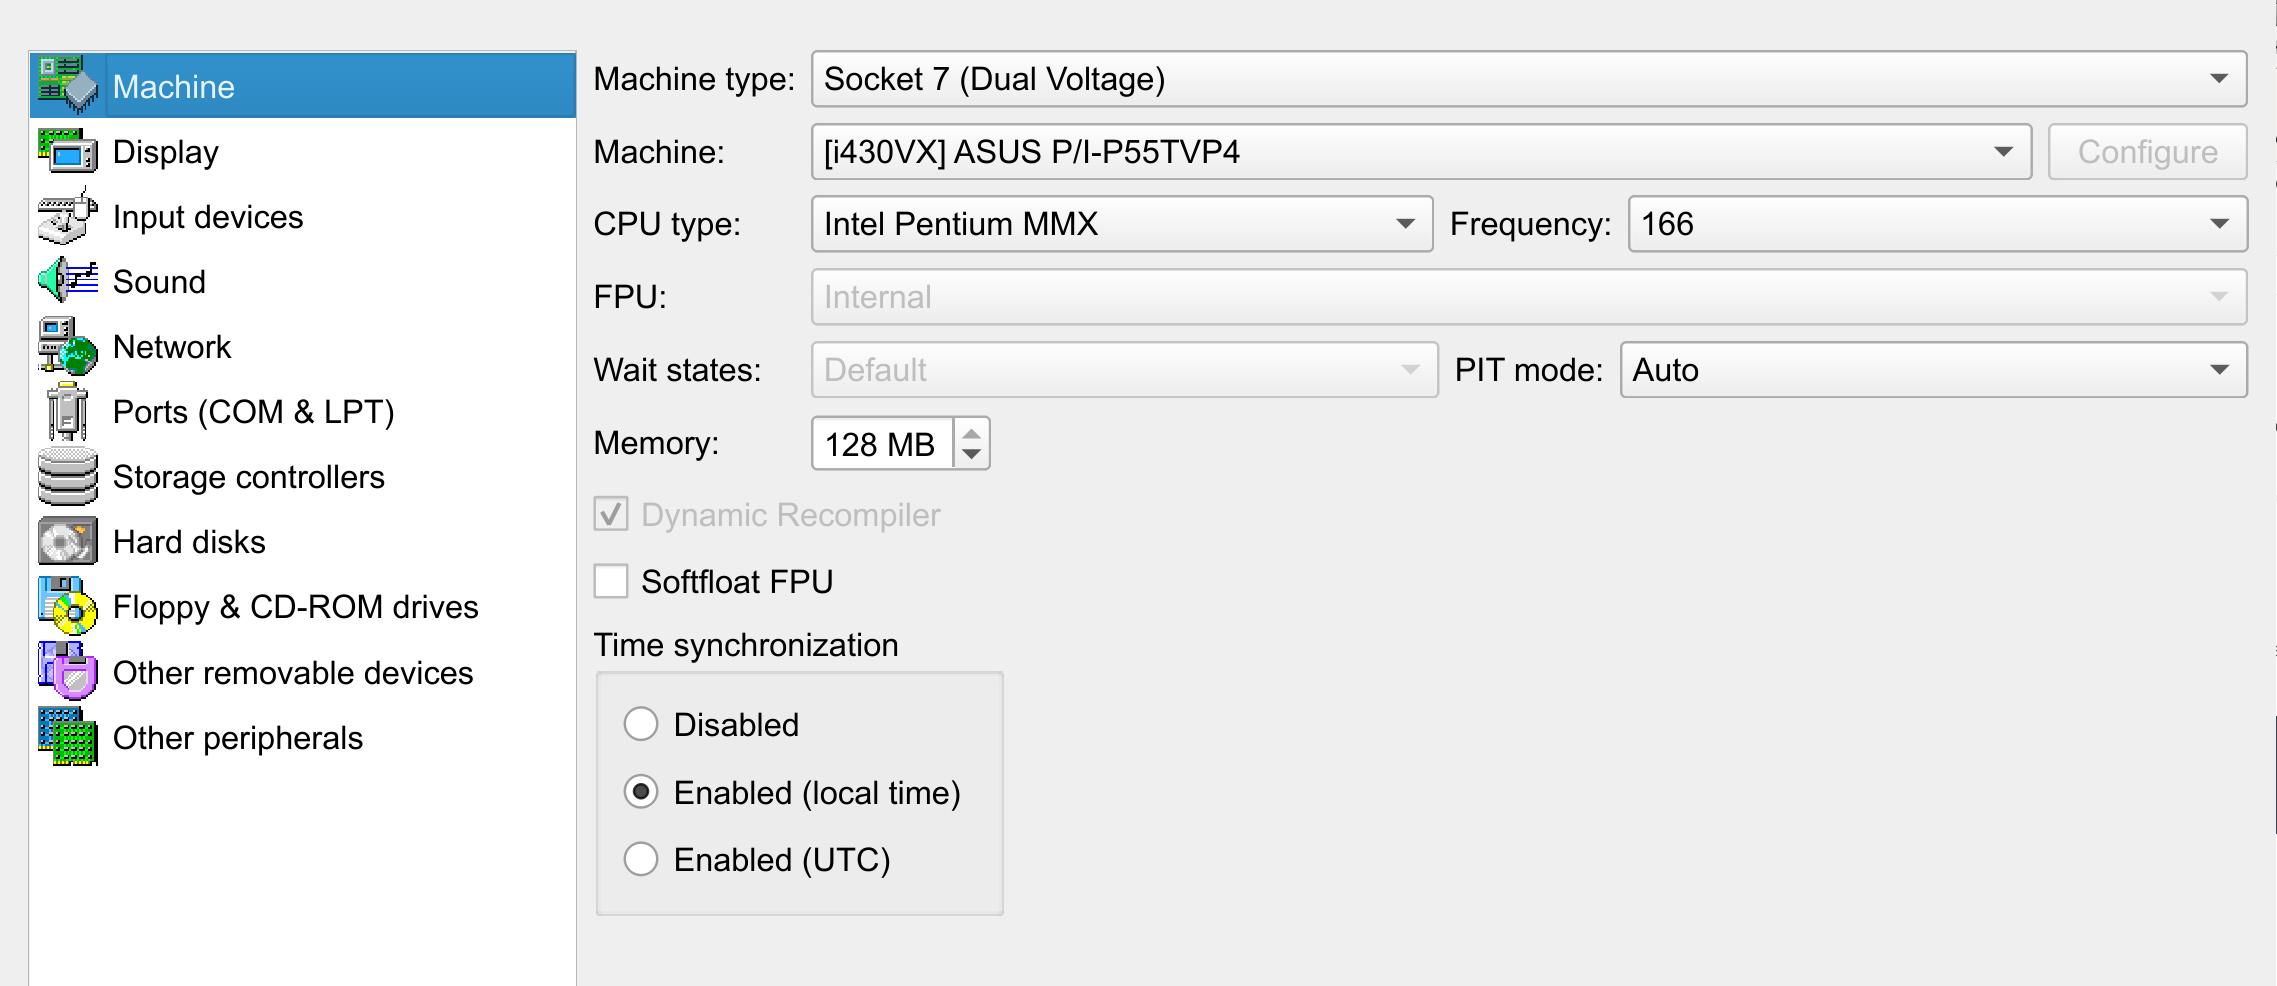
Task: Open the FPU dropdown
Action: [x=1529, y=297]
